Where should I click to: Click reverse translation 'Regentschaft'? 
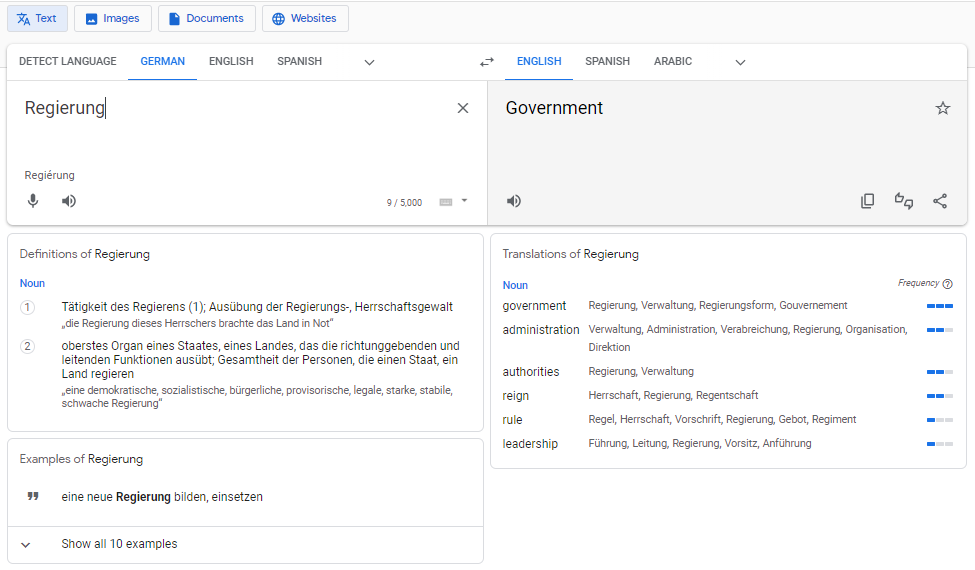(728, 395)
